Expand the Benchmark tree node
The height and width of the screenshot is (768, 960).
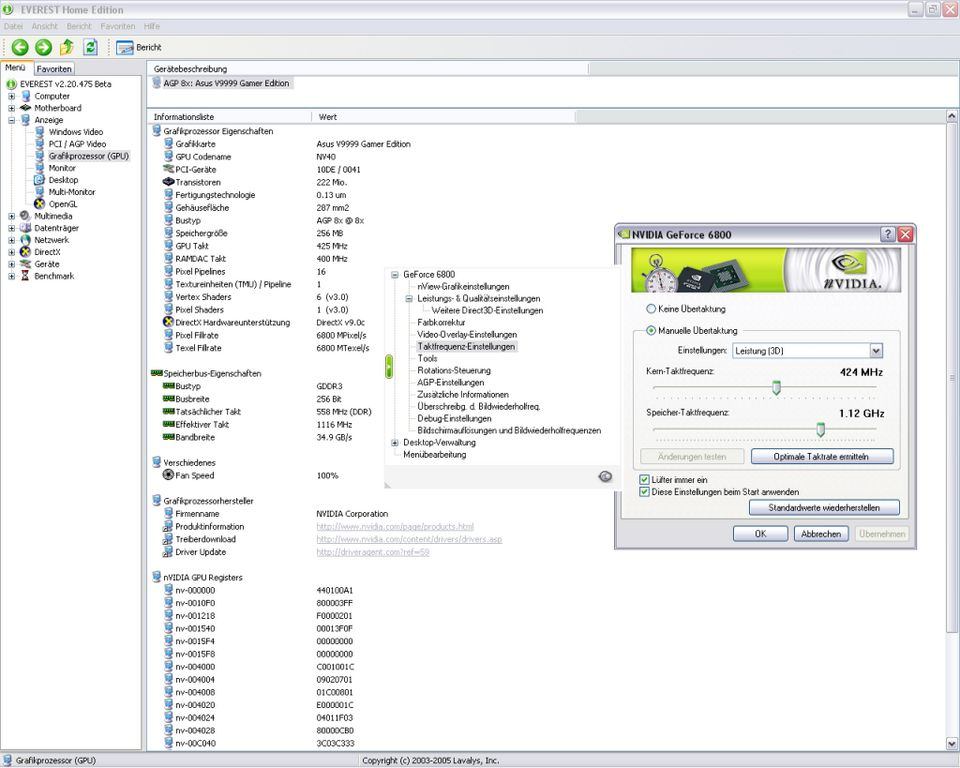(12, 276)
